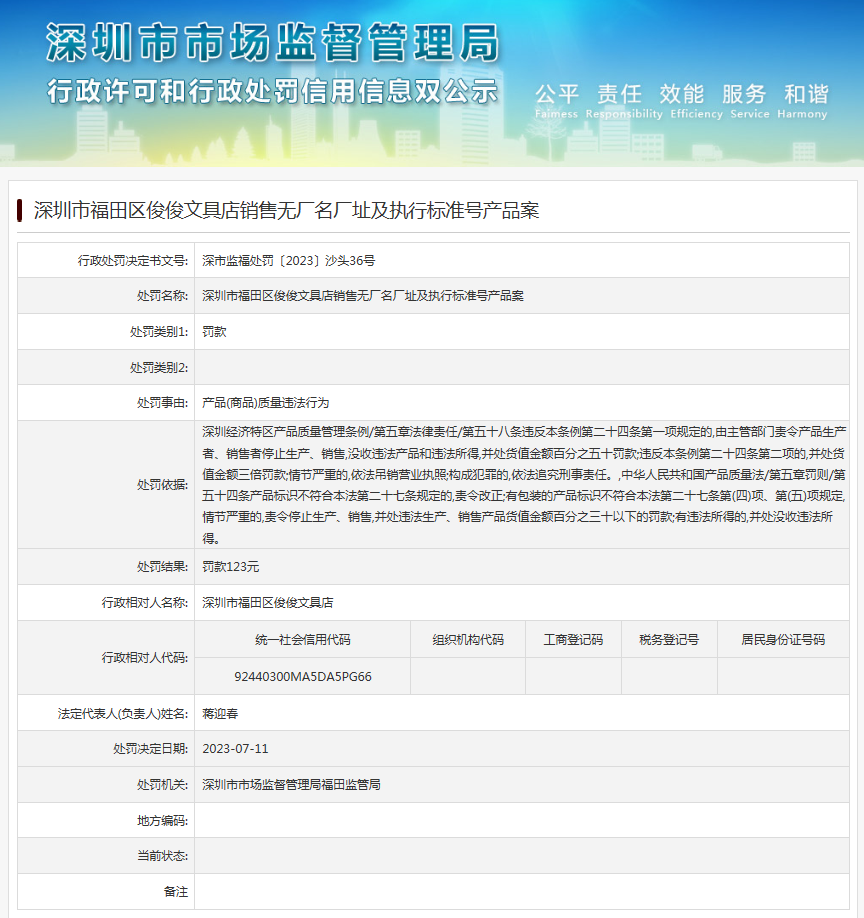
Task: Select the date 2023-07-11
Action: click(x=235, y=749)
